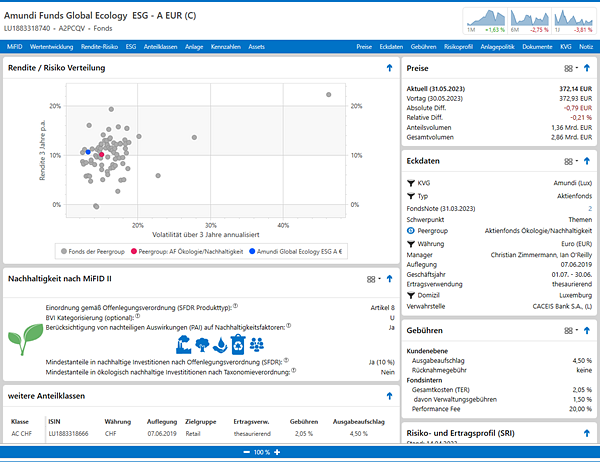Click the Klasse column header
This screenshot has height=462, width=600.
[20, 421]
